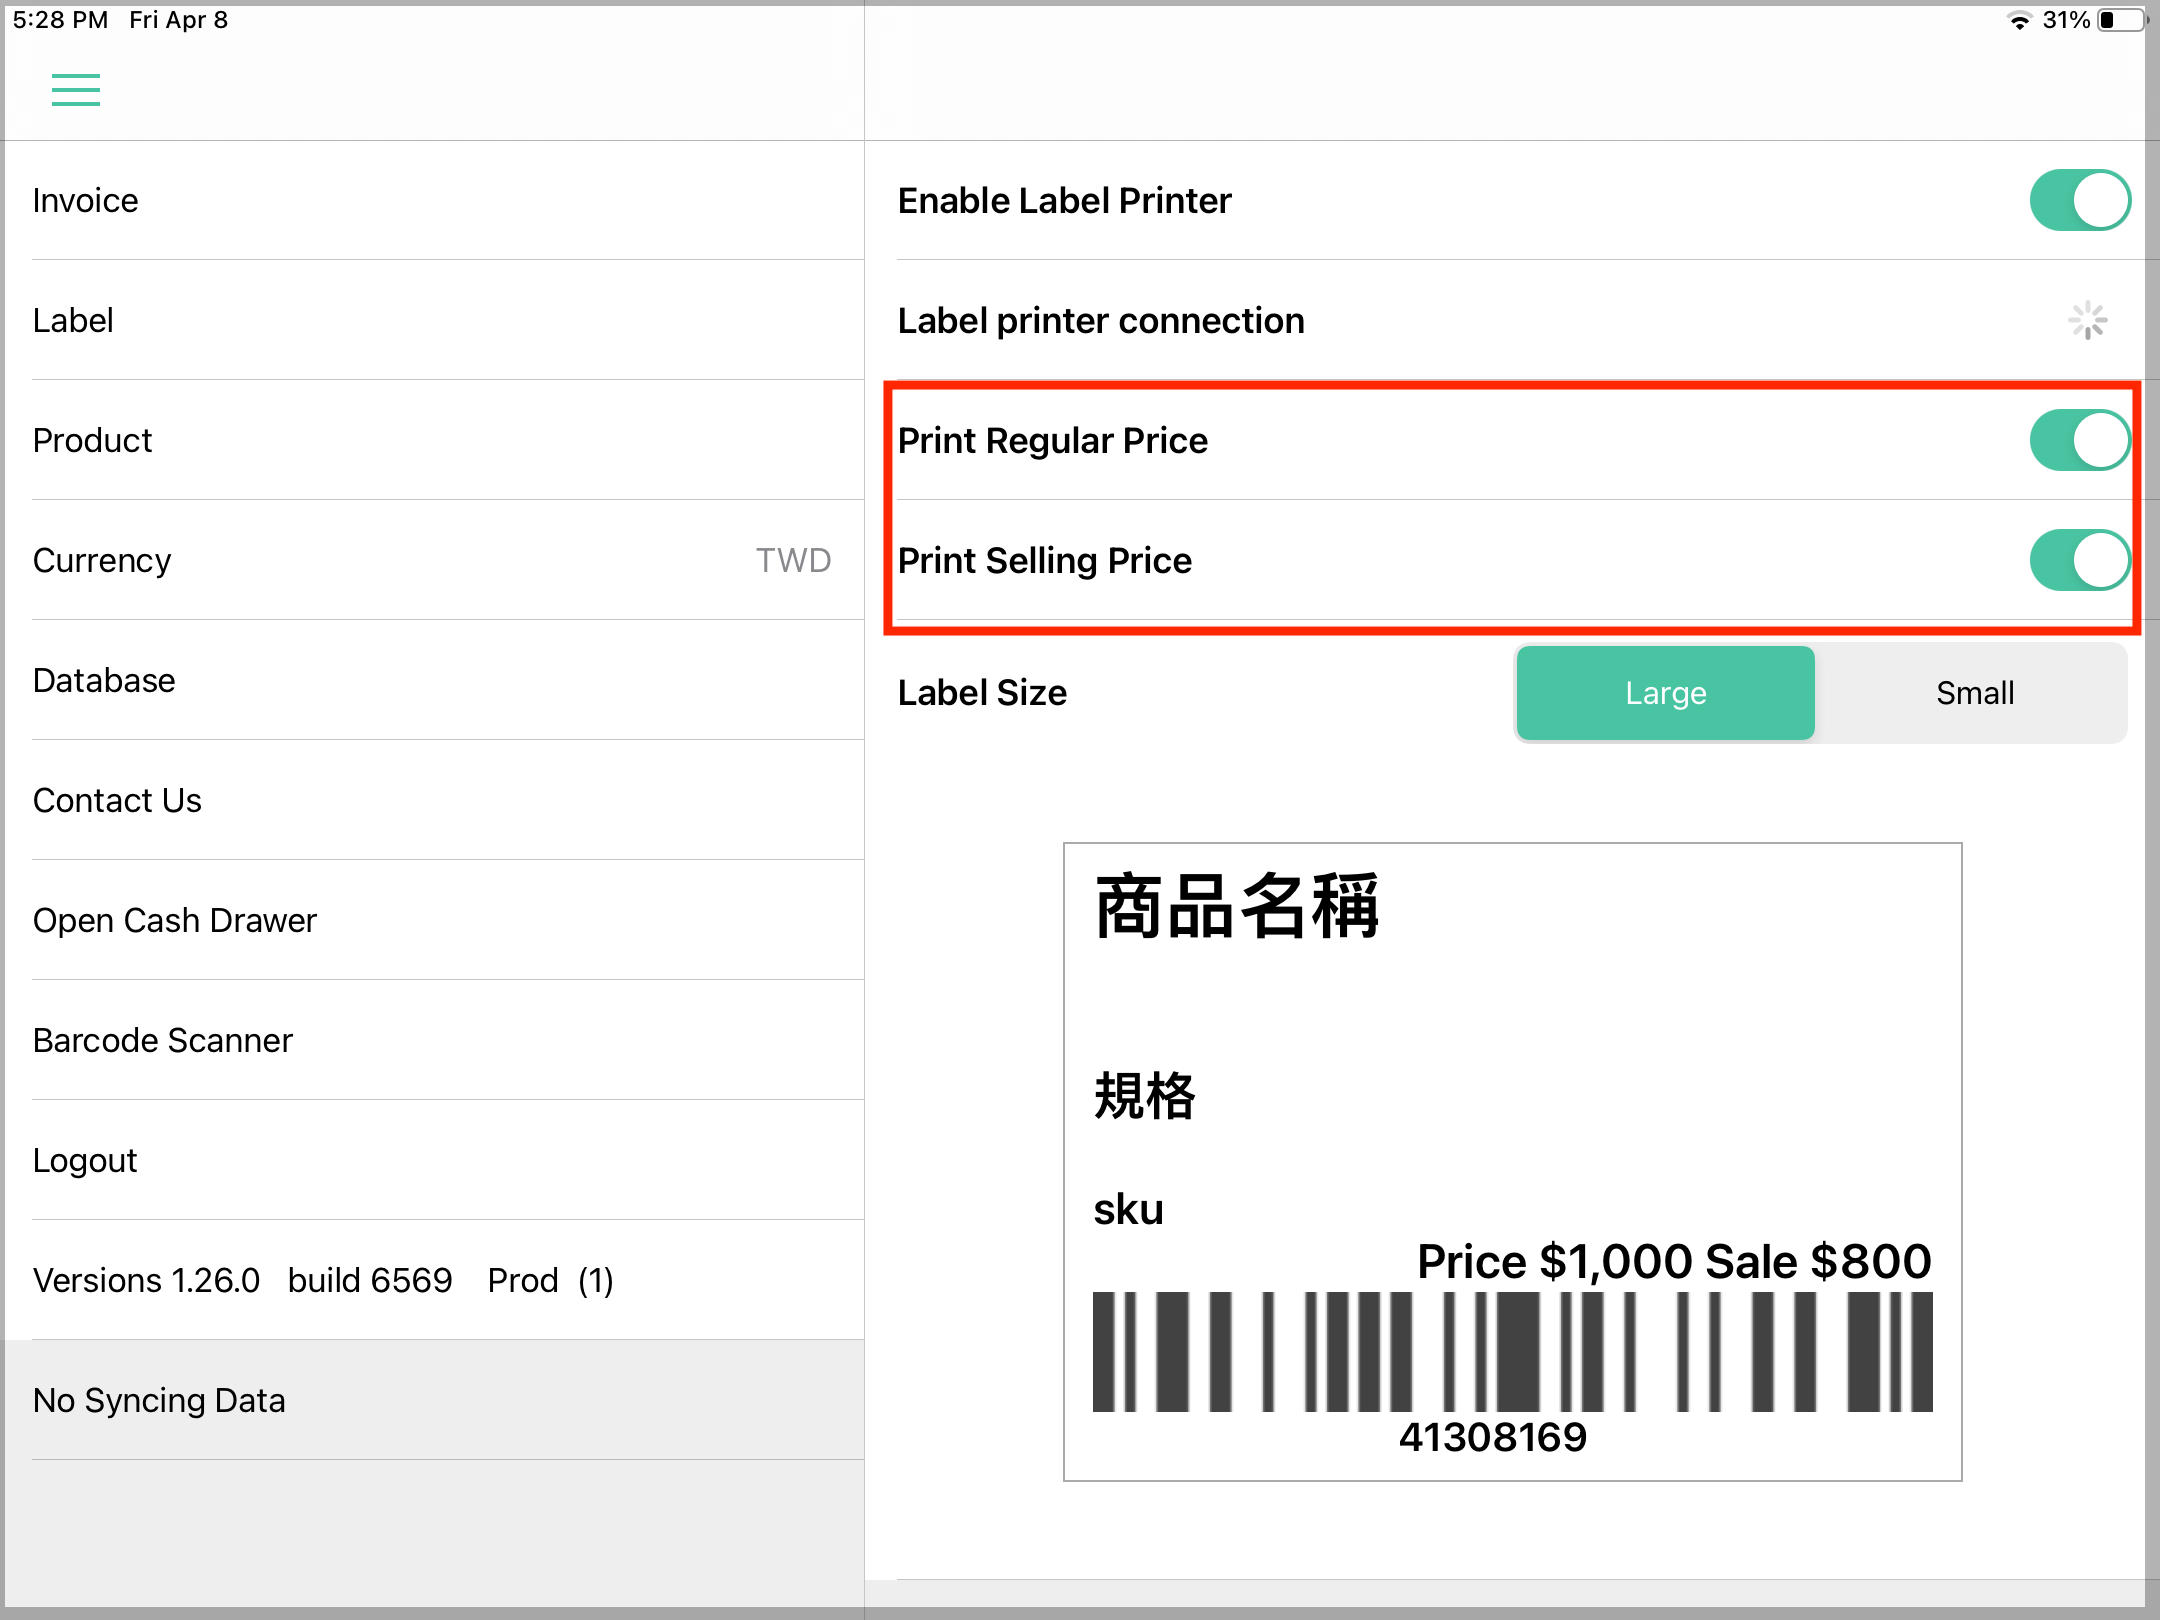Open the hamburger menu icon
The height and width of the screenshot is (1620, 2160).
(x=76, y=90)
